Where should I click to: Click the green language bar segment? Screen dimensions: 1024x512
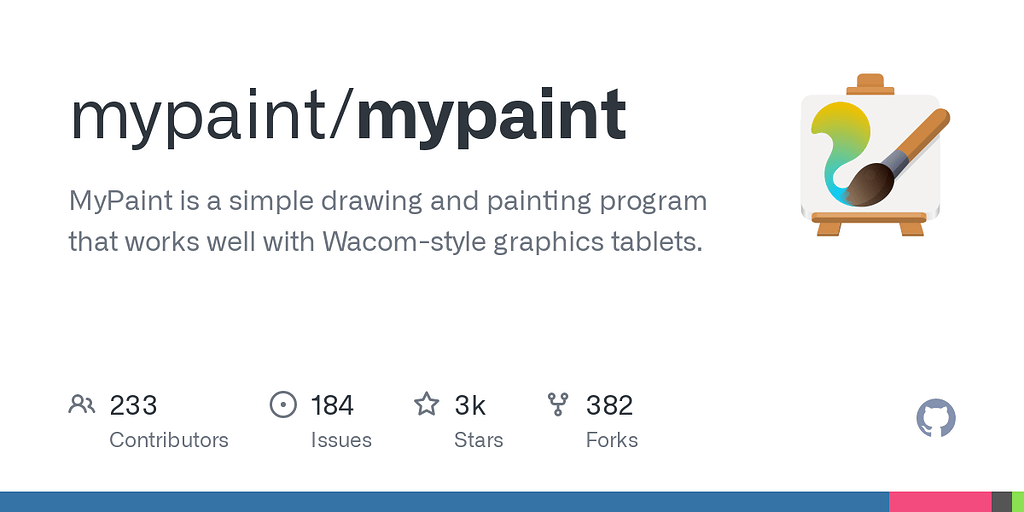1018,502
